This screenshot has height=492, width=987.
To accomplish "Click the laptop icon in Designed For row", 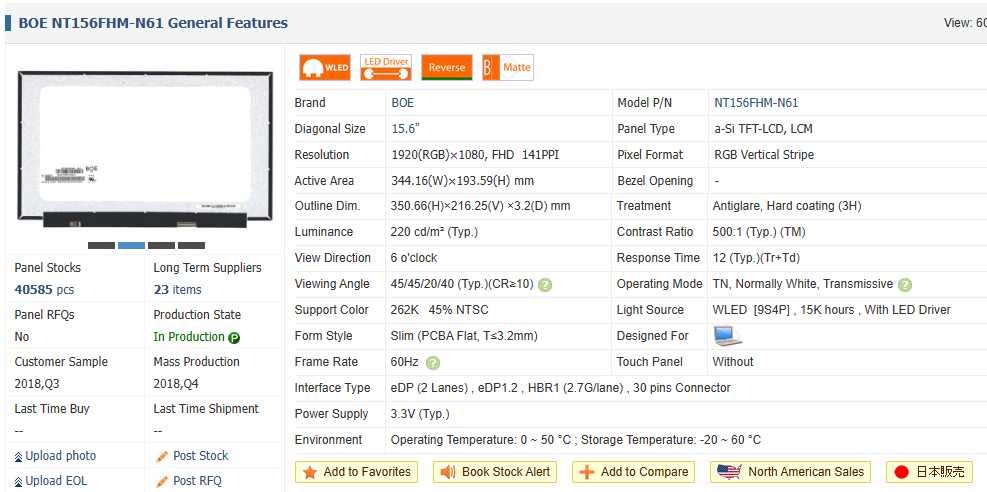I will coord(728,336).
